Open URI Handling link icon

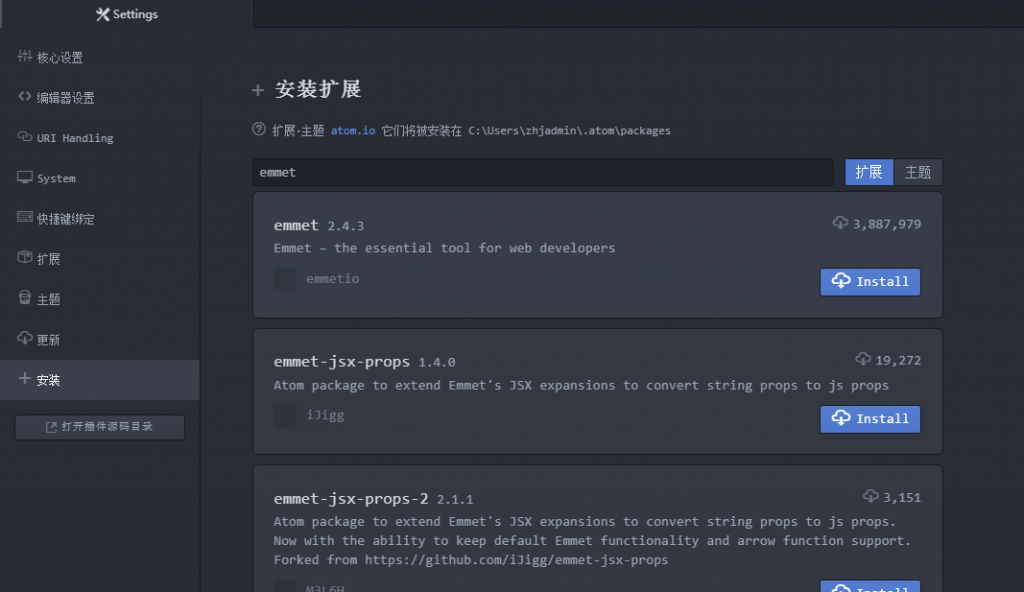coord(25,137)
